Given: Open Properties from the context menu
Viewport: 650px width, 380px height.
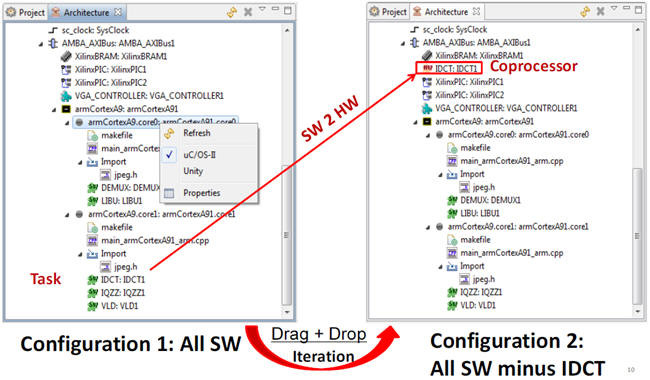Looking at the screenshot, I should (x=201, y=193).
